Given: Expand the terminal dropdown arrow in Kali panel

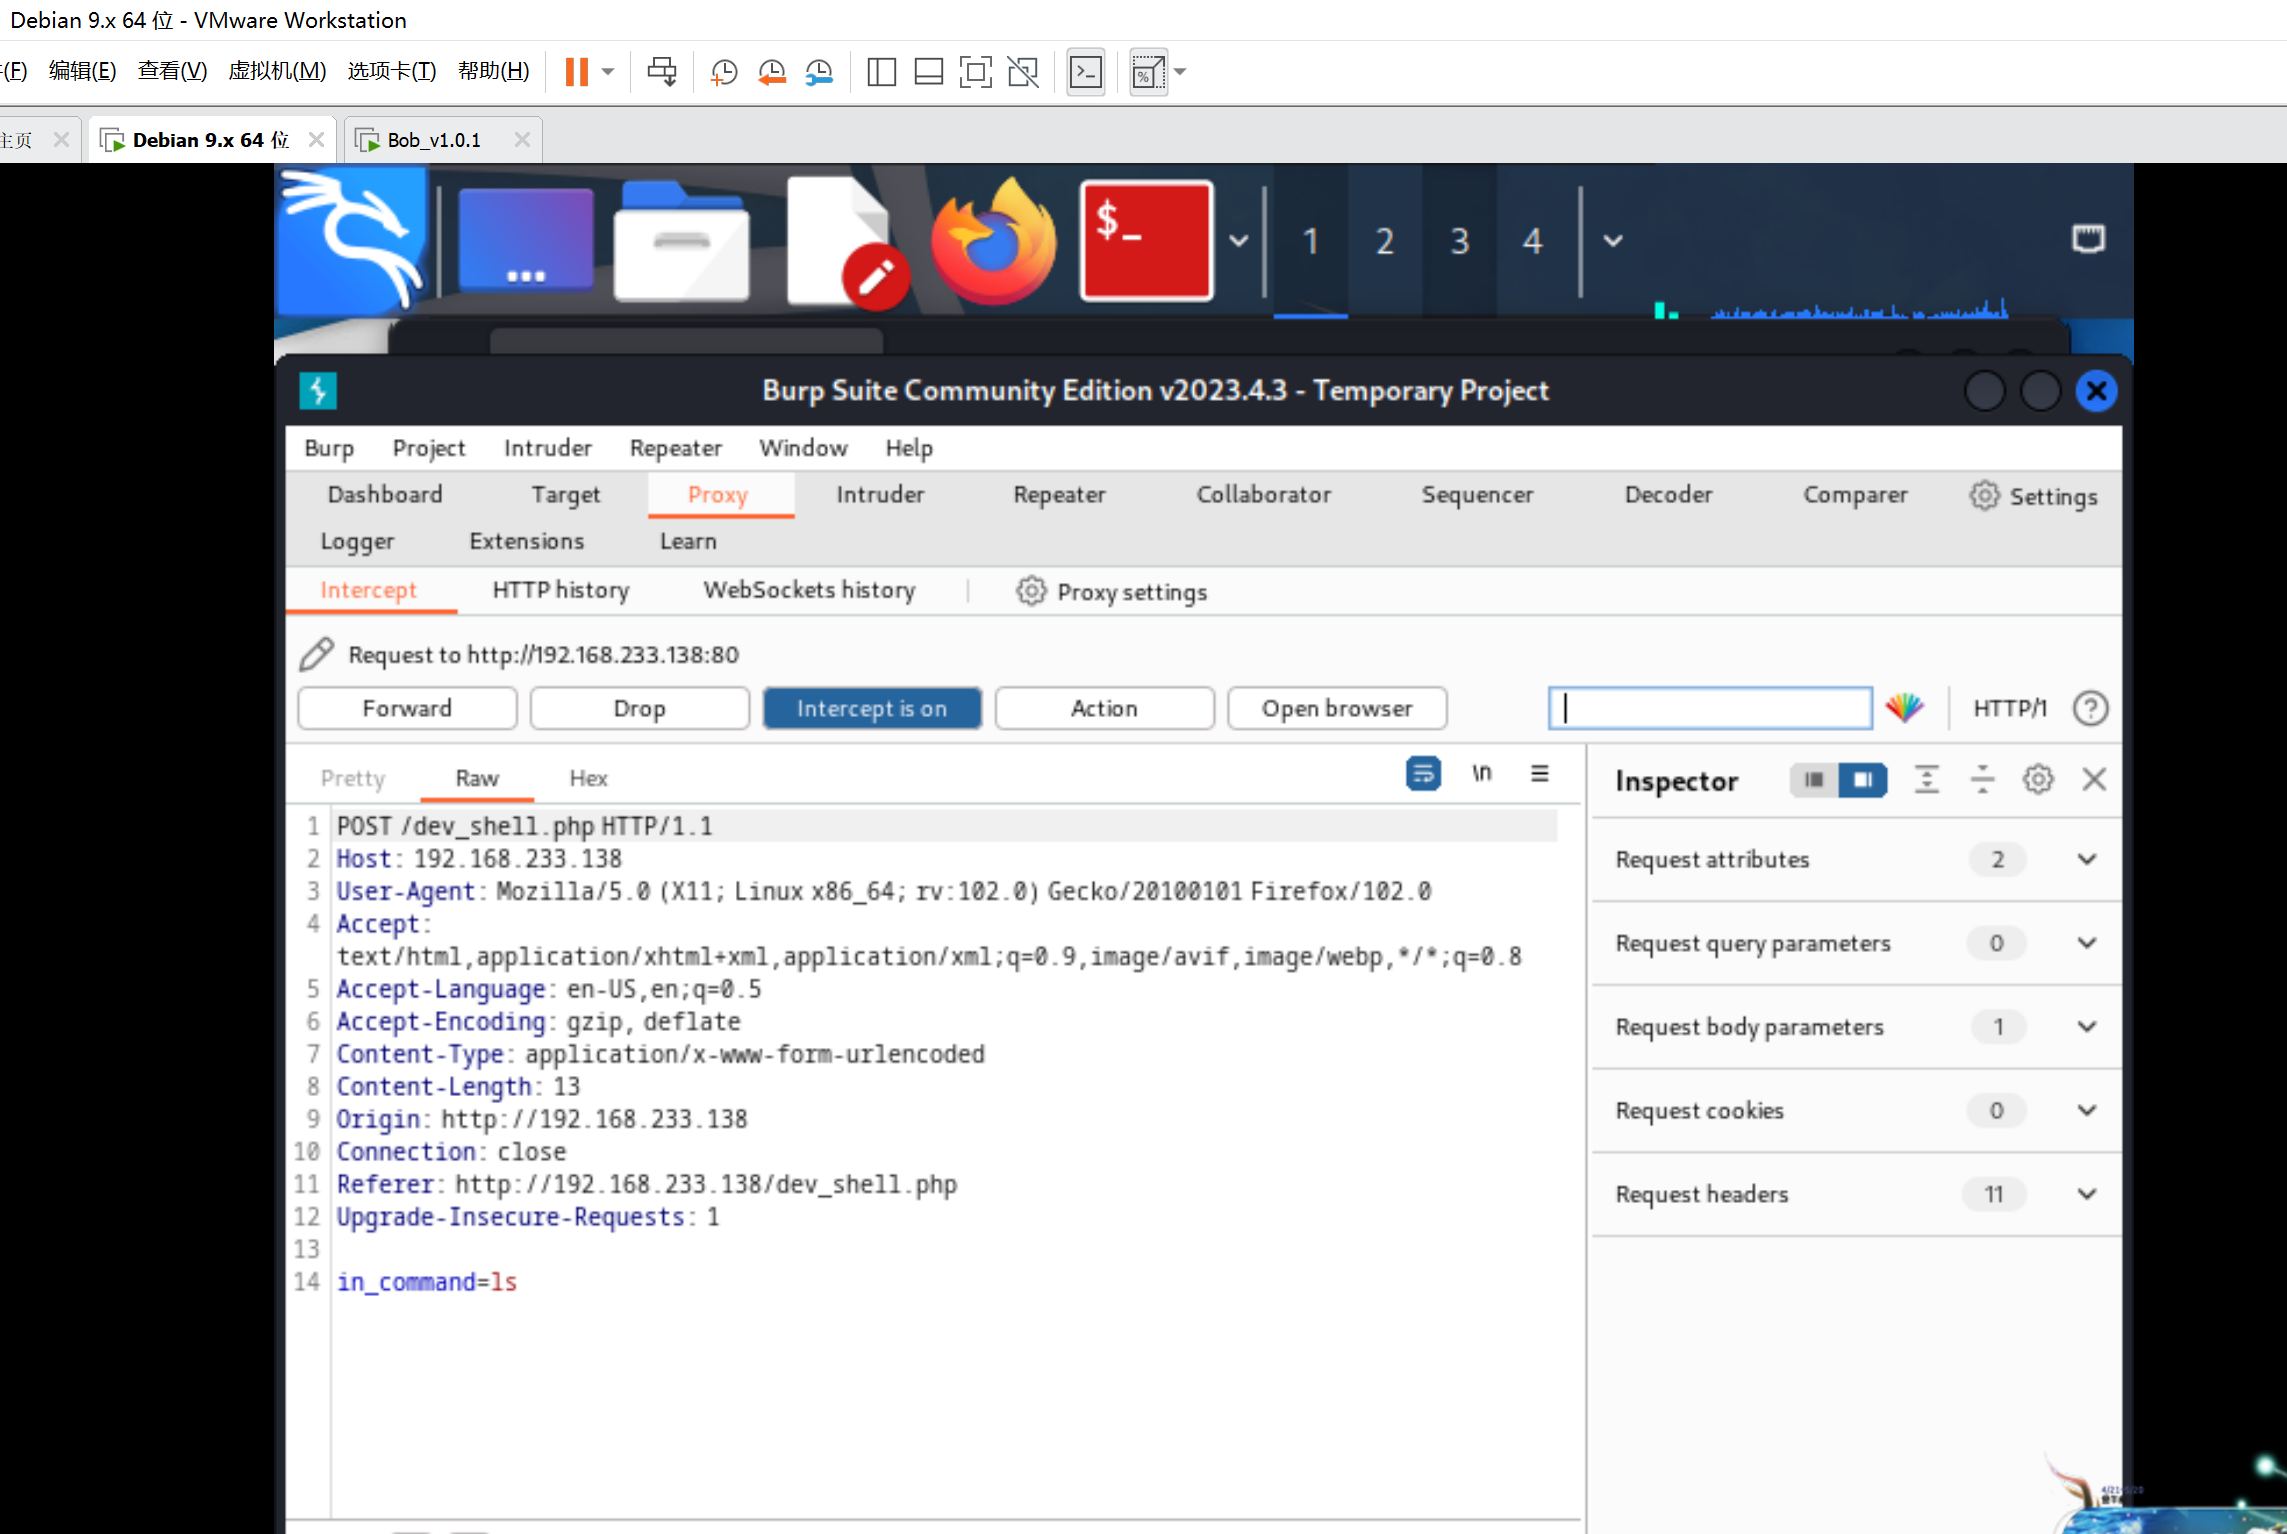Looking at the screenshot, I should [x=1238, y=241].
